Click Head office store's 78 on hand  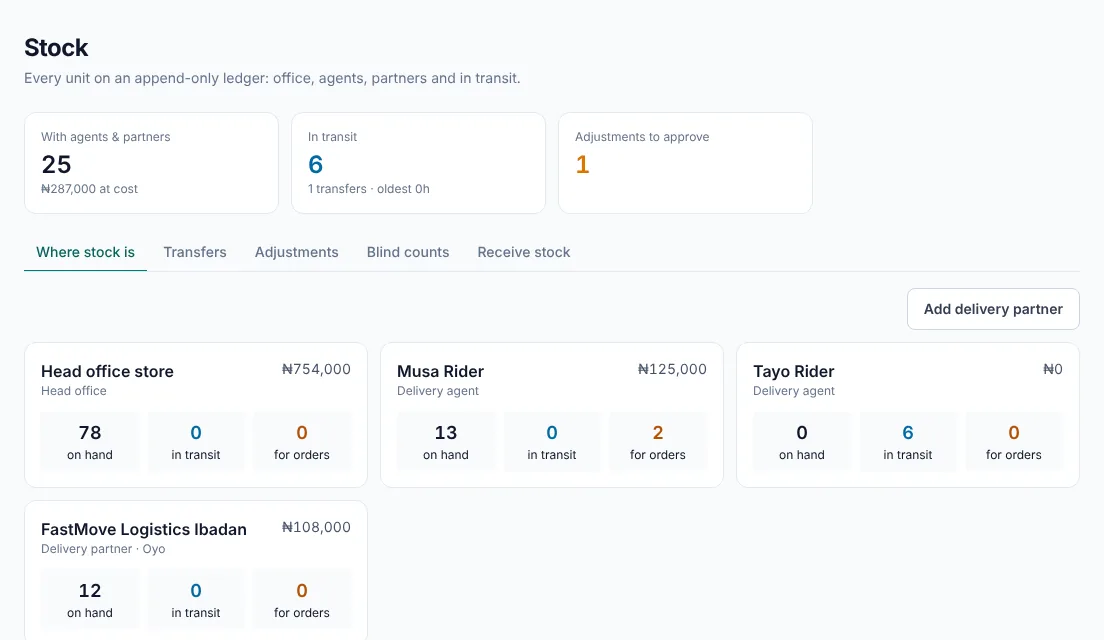[89, 441]
